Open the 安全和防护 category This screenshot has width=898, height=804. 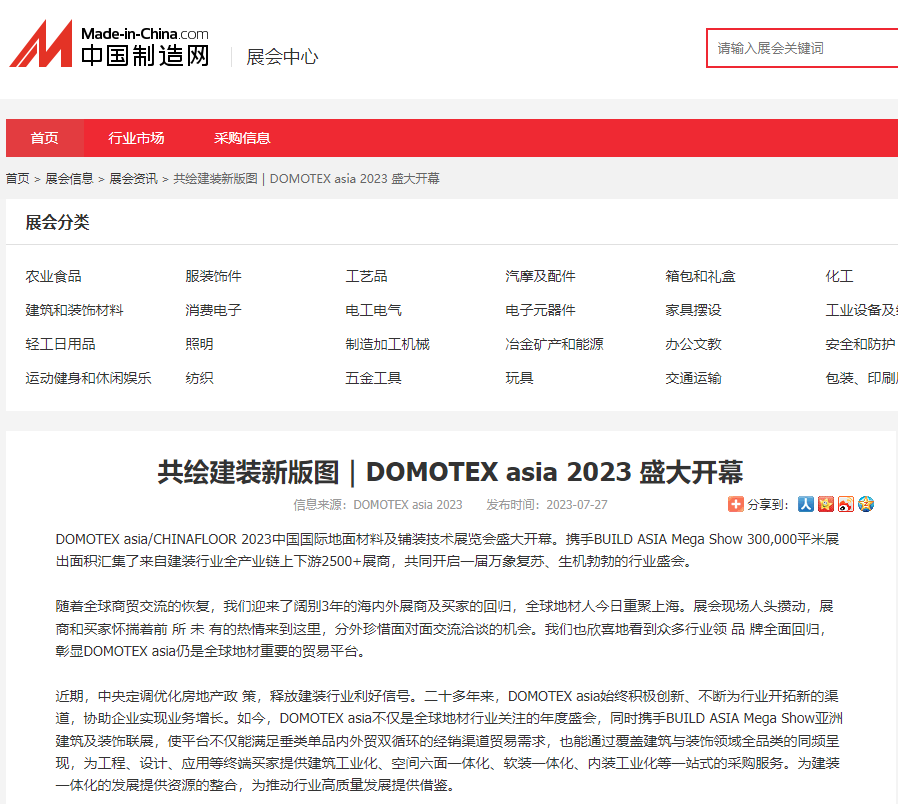tap(860, 344)
